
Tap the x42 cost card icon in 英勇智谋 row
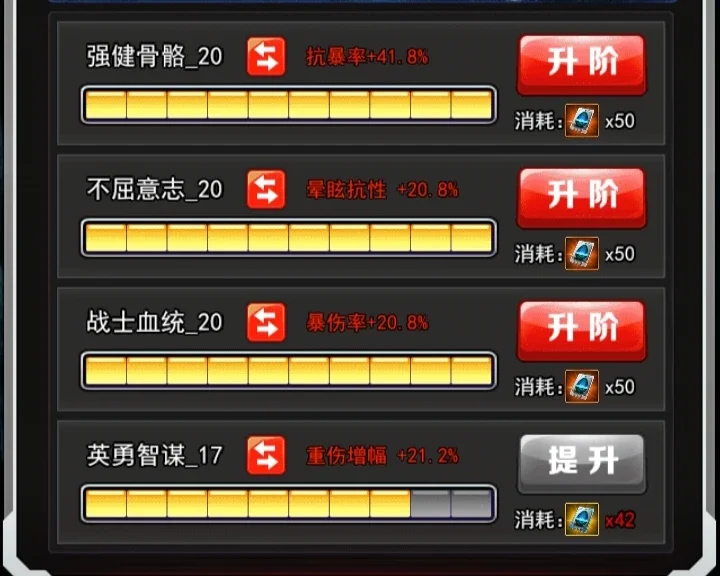tap(582, 519)
